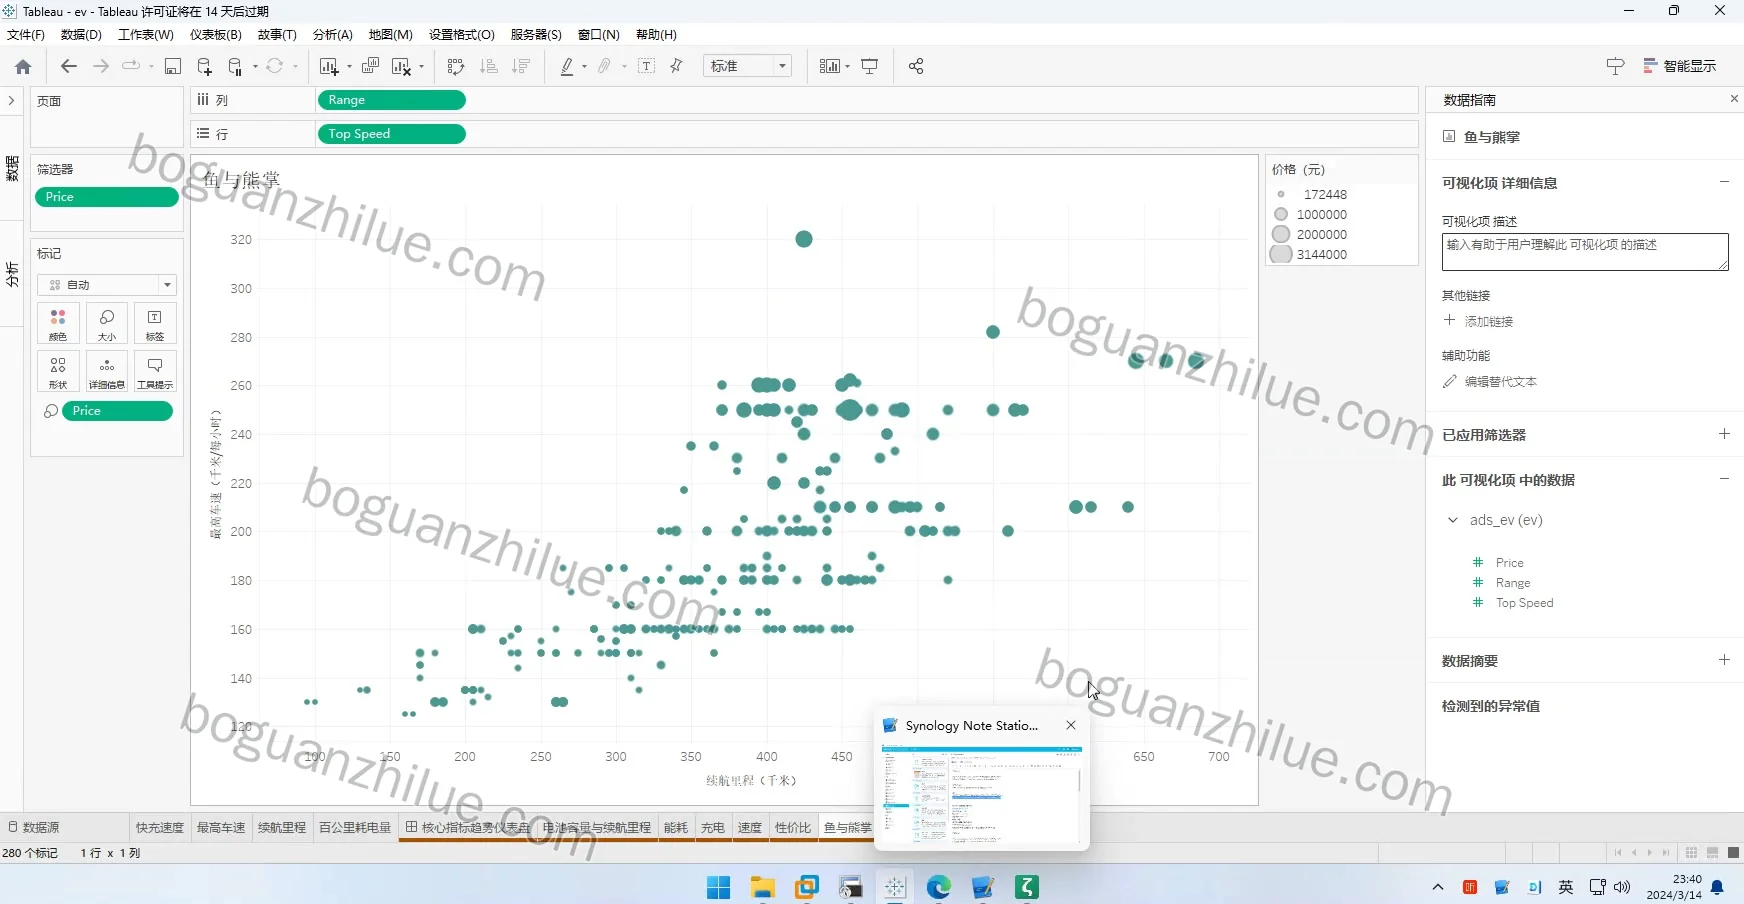Click the 可视化项 描述 text field
This screenshot has width=1744, height=904.
tap(1585, 252)
